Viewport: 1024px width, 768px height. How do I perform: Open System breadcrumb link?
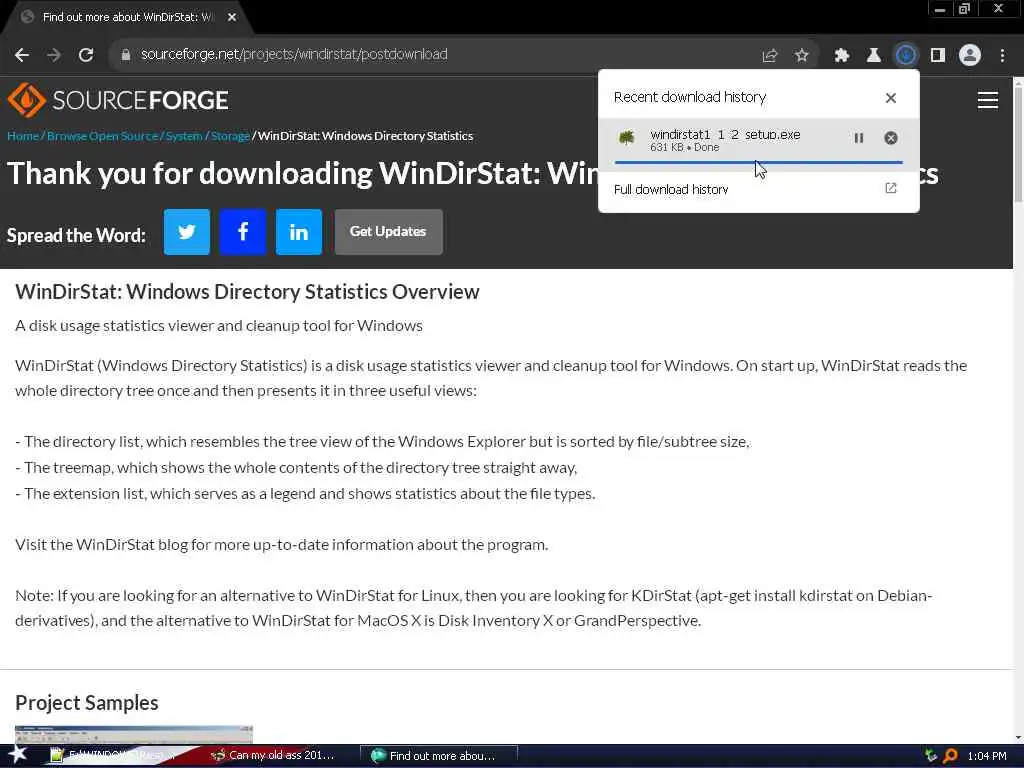pyautogui.click(x=184, y=136)
